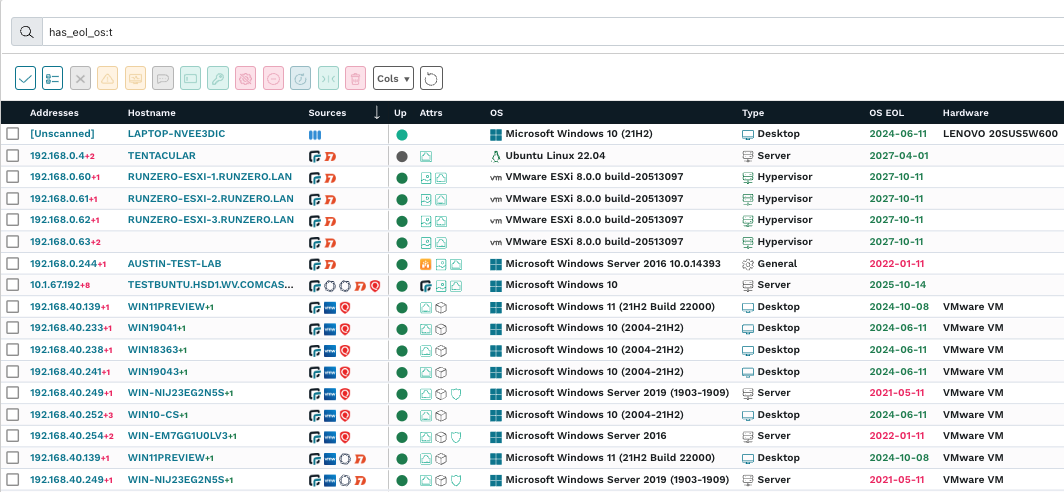Click the circular refresh button after Cols
This screenshot has width=1064, height=492.
tap(431, 78)
